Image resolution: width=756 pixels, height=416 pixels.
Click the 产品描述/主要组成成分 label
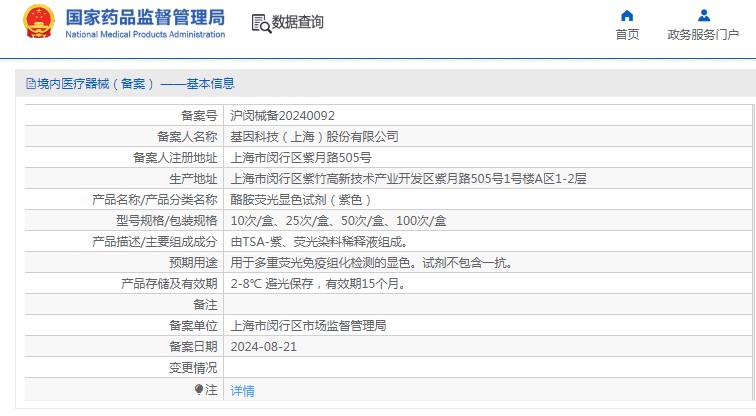155,242
